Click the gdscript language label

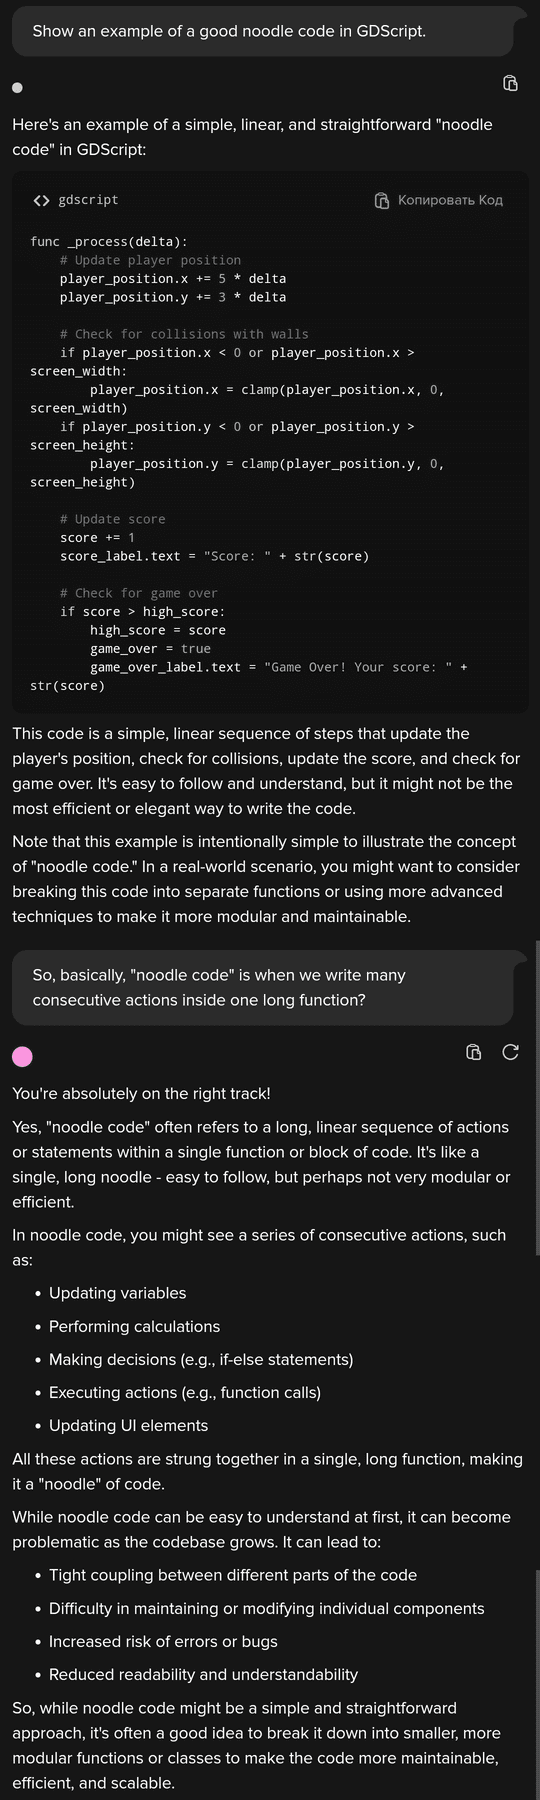tap(88, 200)
